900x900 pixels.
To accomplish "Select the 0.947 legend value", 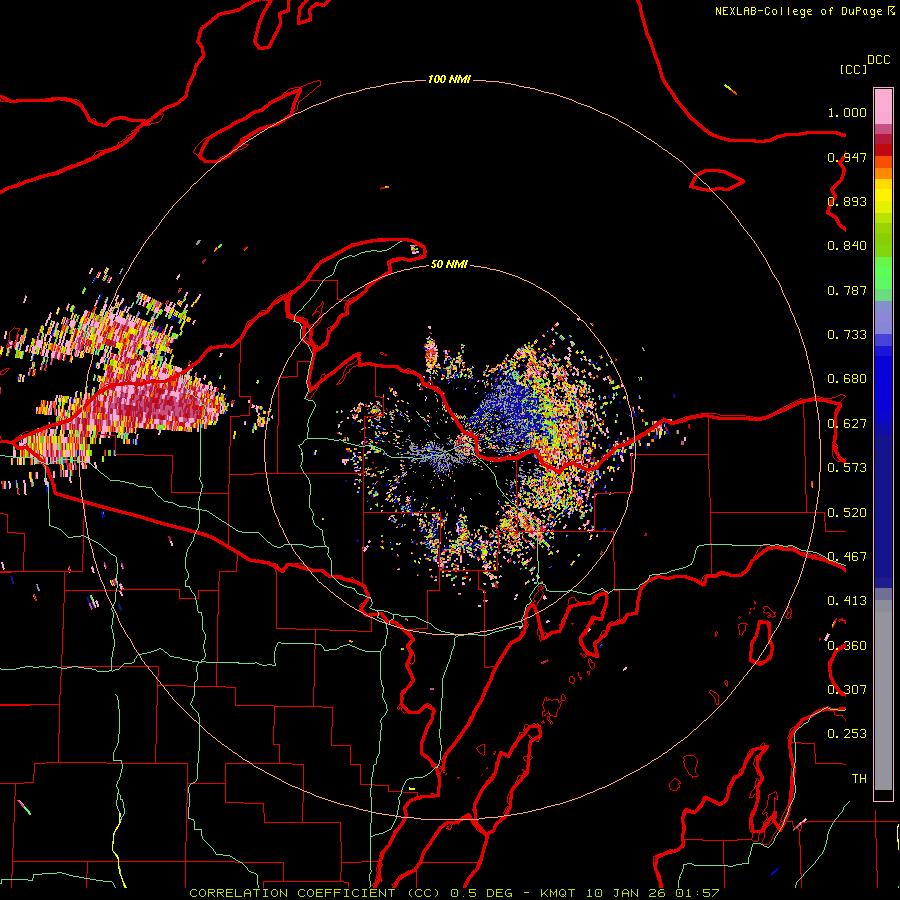I will coord(847,157).
